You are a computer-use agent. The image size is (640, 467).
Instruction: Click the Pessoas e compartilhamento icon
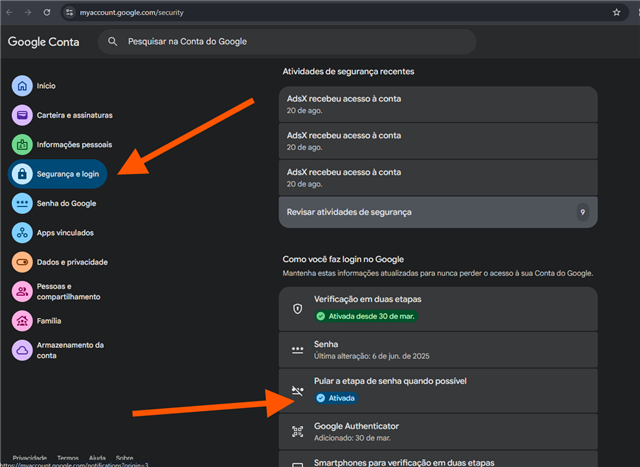[x=22, y=291]
